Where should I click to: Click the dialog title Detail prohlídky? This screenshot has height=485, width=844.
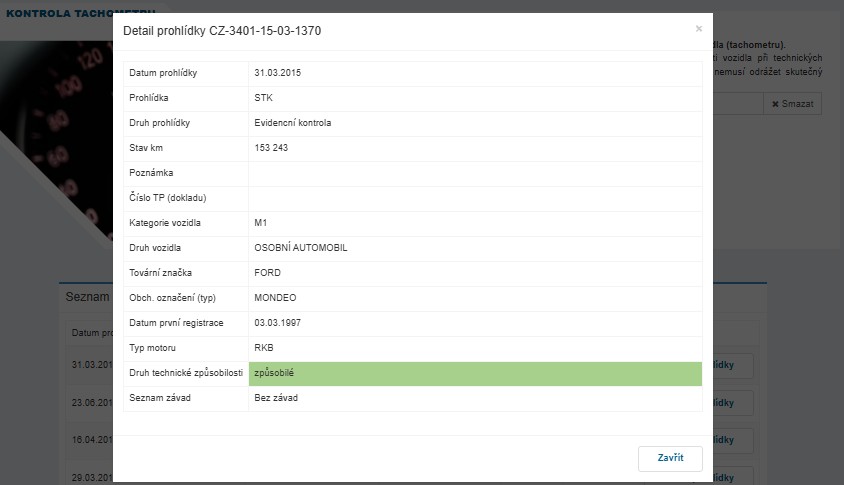pos(222,31)
